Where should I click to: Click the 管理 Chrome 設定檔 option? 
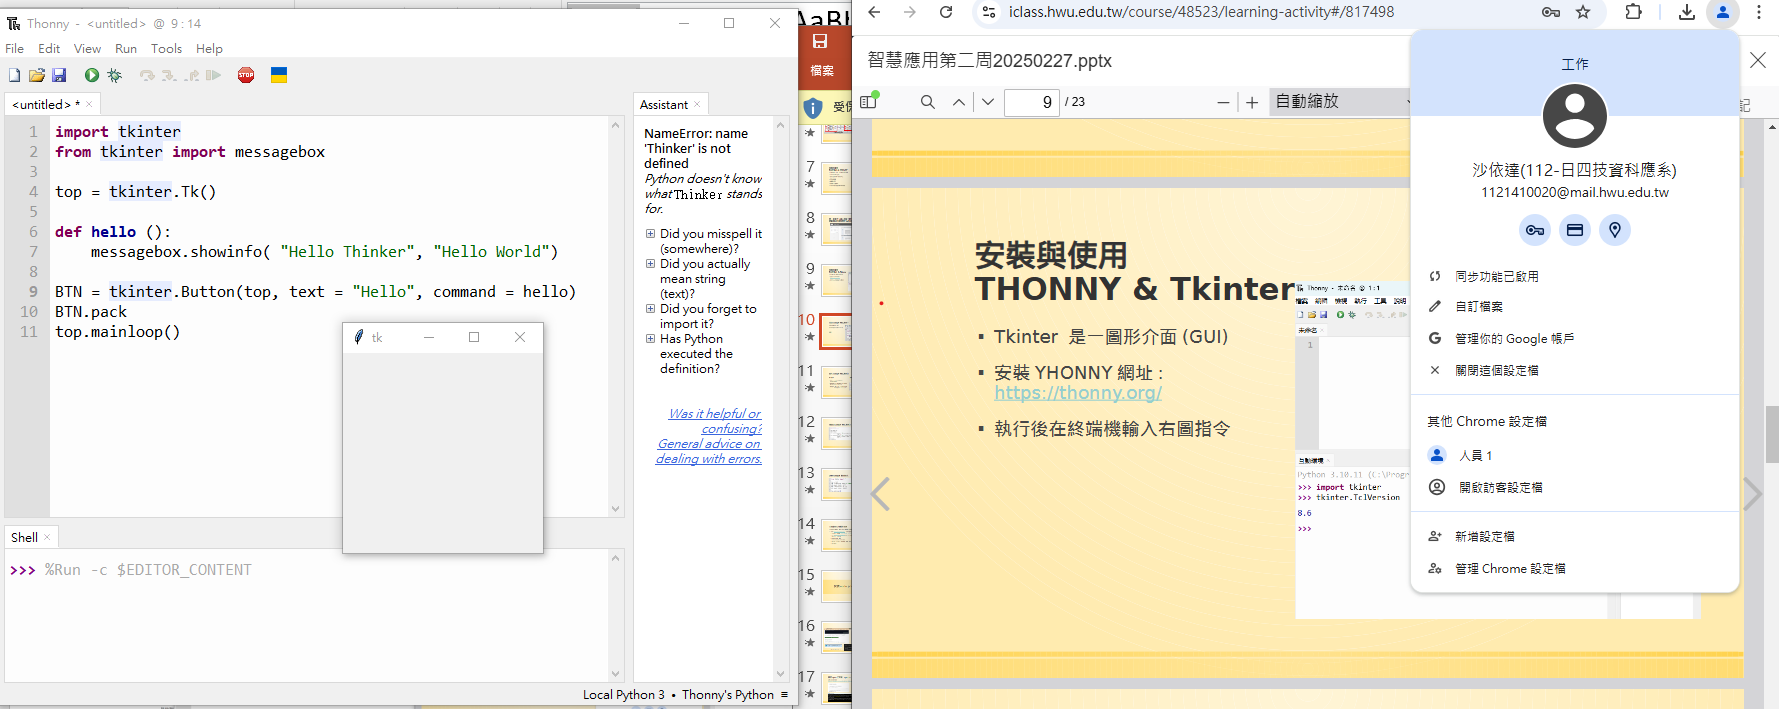pos(1509,568)
